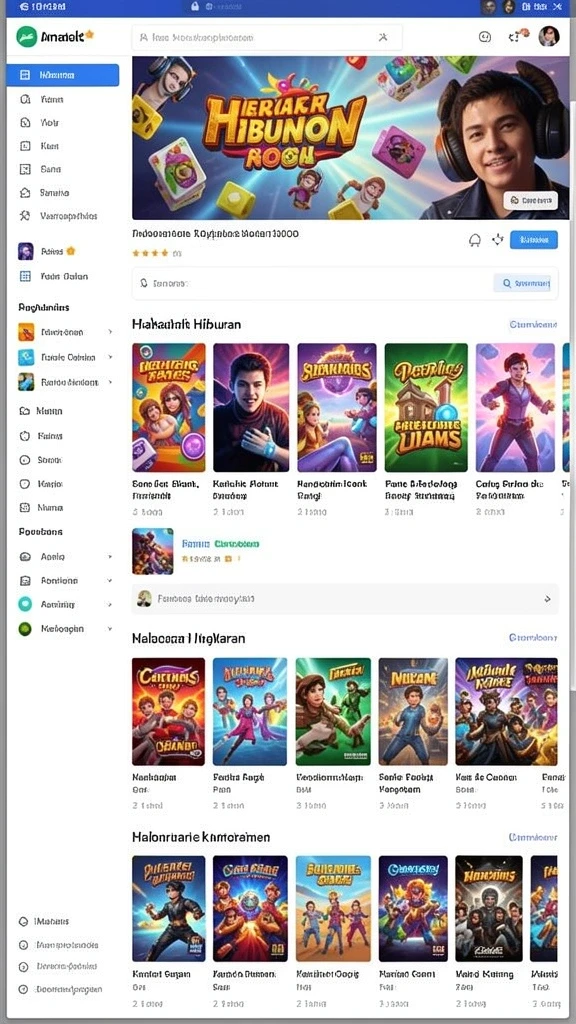The height and width of the screenshot is (1024, 576).
Task: Click the sparkle icon beside the bell
Action: [498, 240]
